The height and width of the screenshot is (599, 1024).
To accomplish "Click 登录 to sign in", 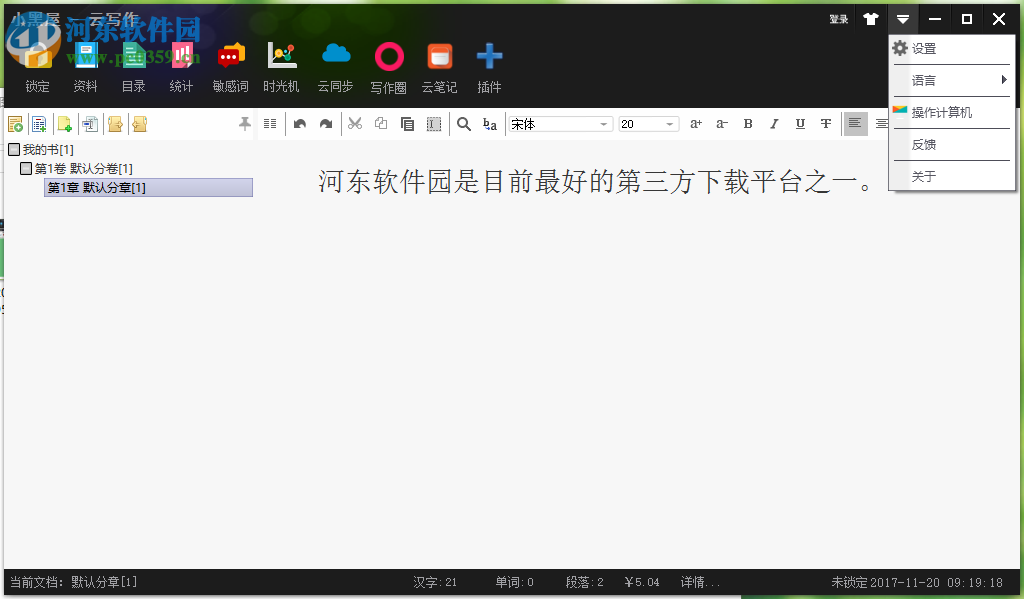I will pos(838,18).
